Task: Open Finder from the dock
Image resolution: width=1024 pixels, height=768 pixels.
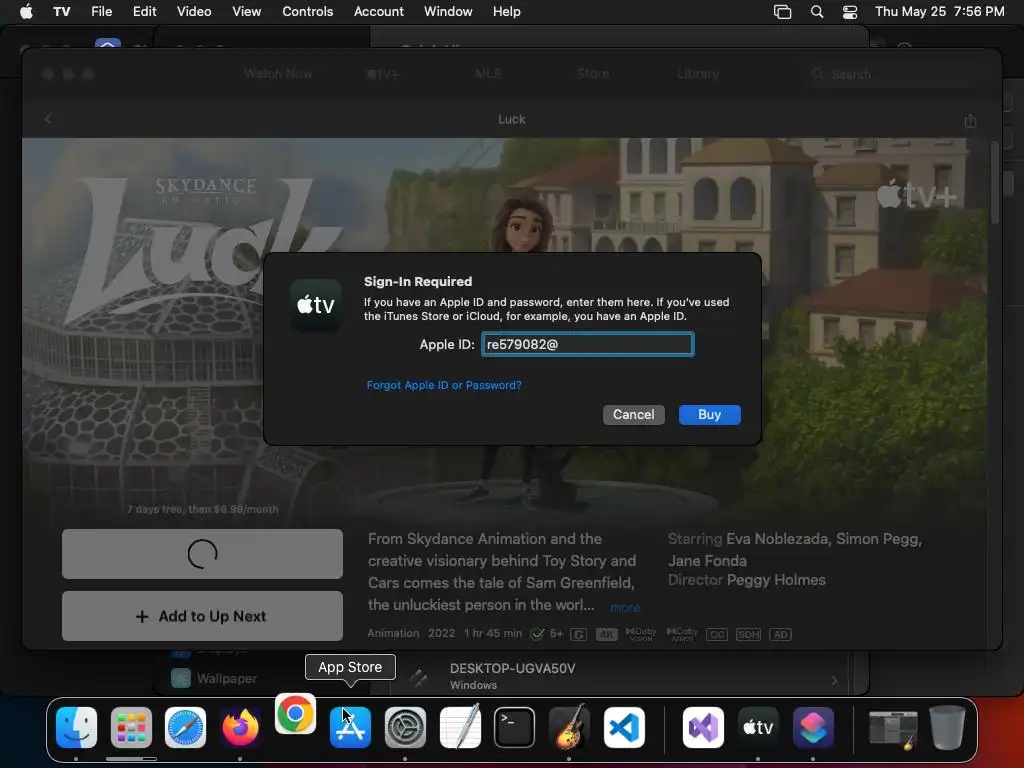Action: 76,728
